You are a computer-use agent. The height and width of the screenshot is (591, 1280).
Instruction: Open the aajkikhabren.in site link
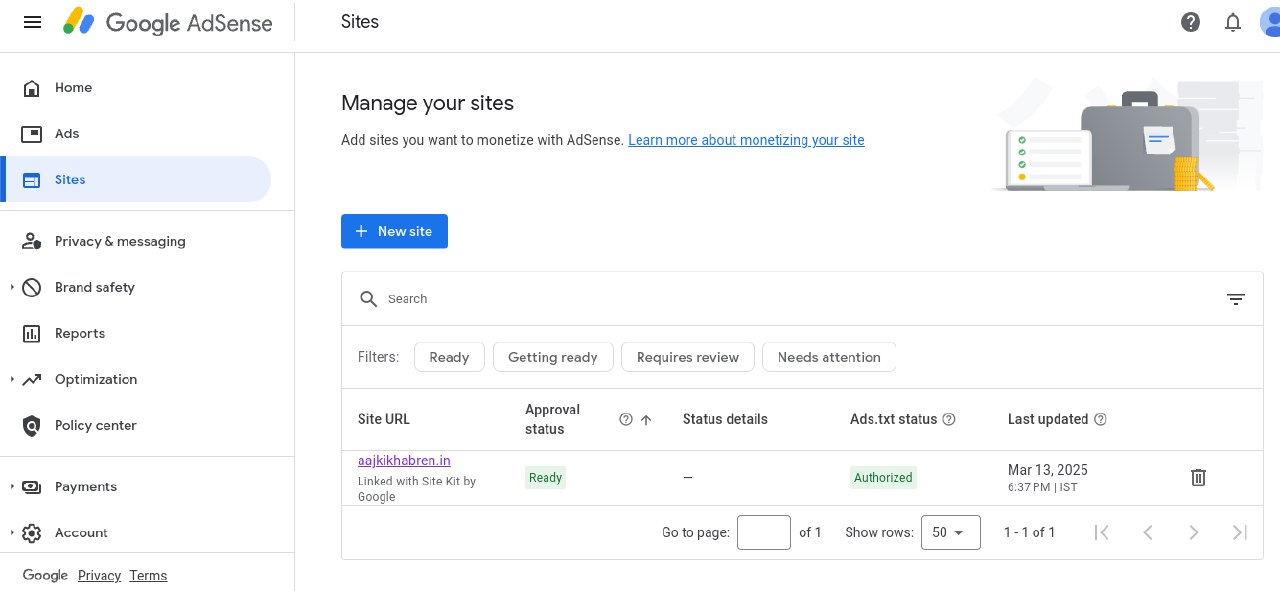point(404,461)
